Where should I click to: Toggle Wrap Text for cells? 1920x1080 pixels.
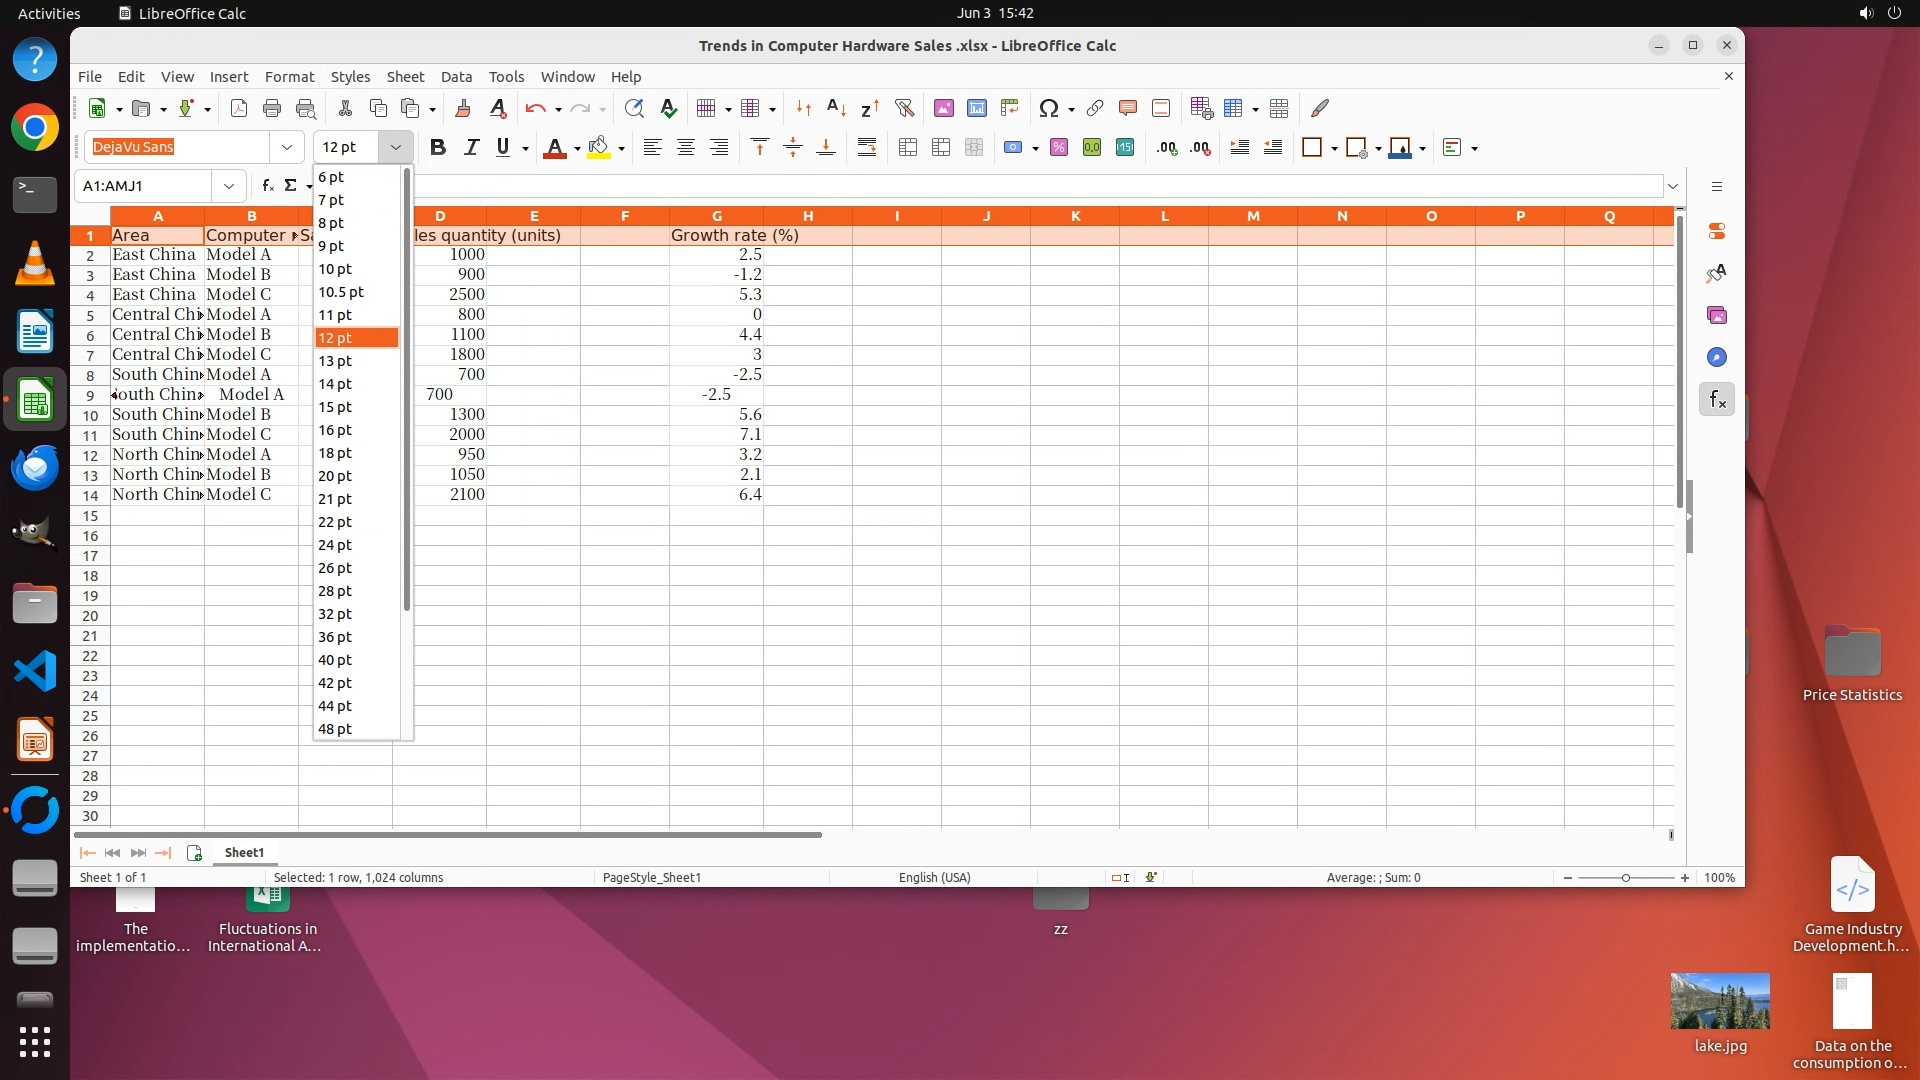866,148
